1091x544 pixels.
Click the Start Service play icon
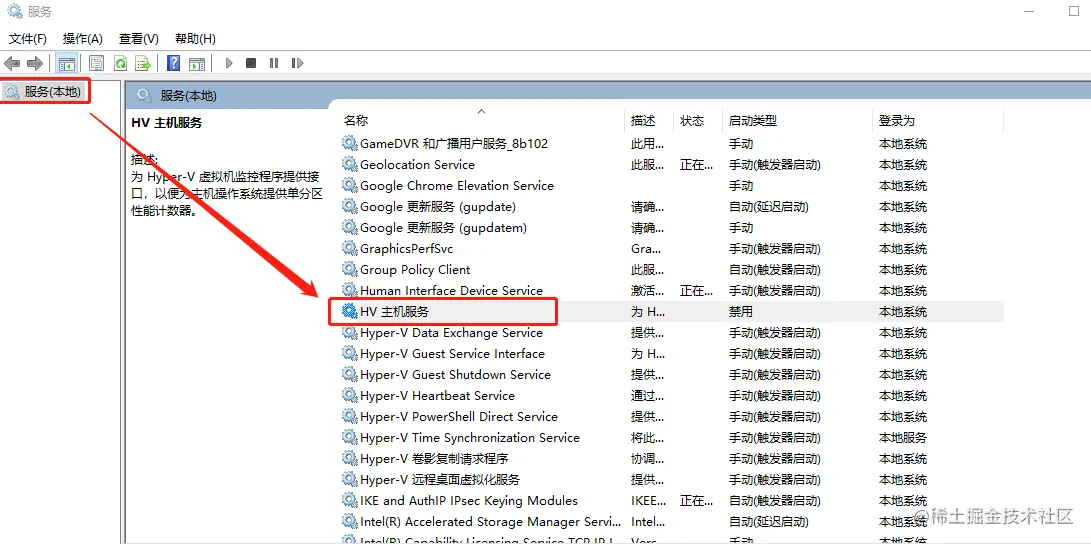pyautogui.click(x=228, y=63)
